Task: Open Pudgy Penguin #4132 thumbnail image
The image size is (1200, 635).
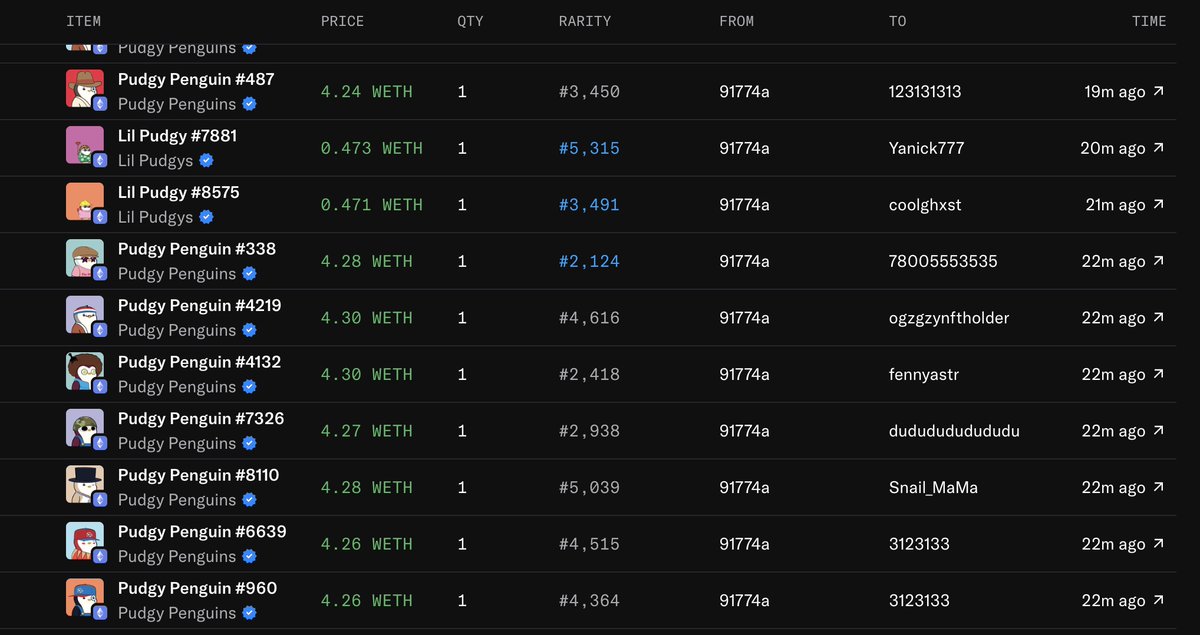Action: pos(84,371)
